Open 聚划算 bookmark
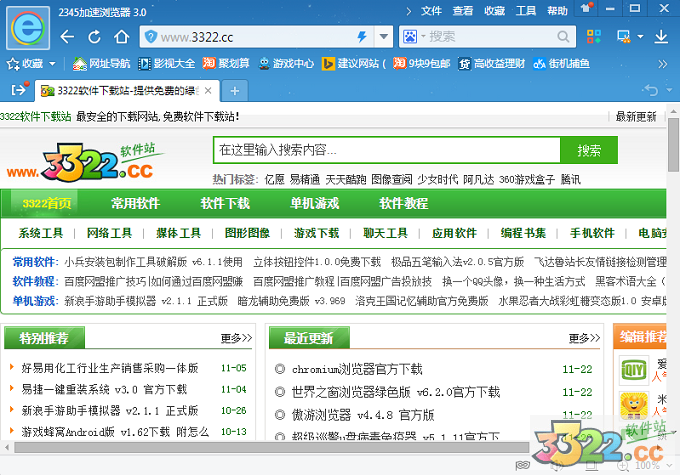680x475 pixels. click(226, 64)
